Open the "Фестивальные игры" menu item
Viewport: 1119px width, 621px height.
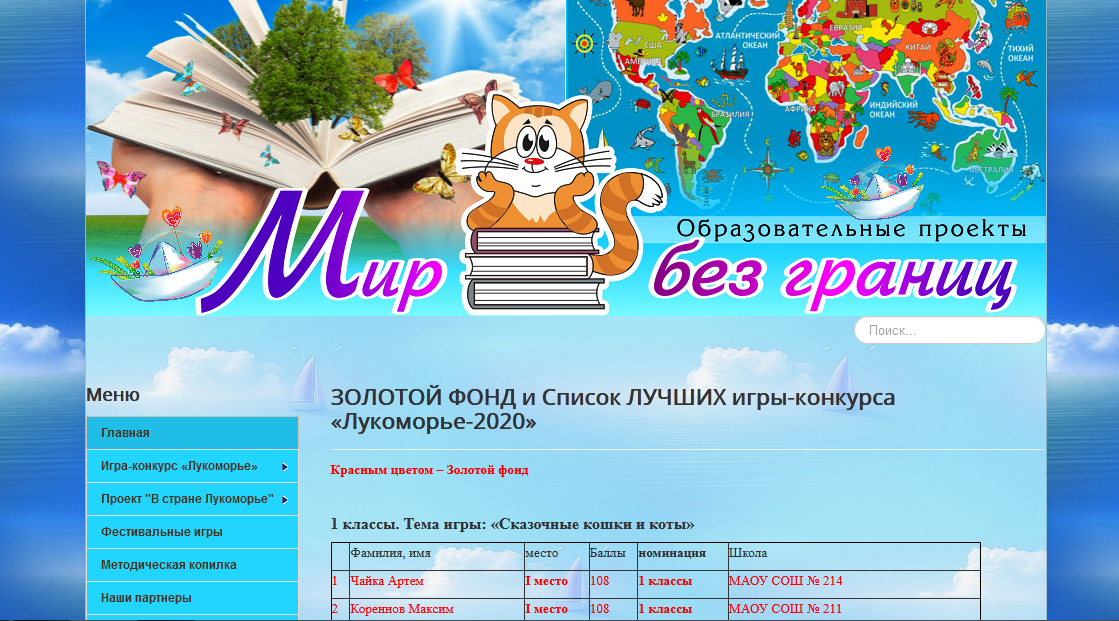coord(162,532)
